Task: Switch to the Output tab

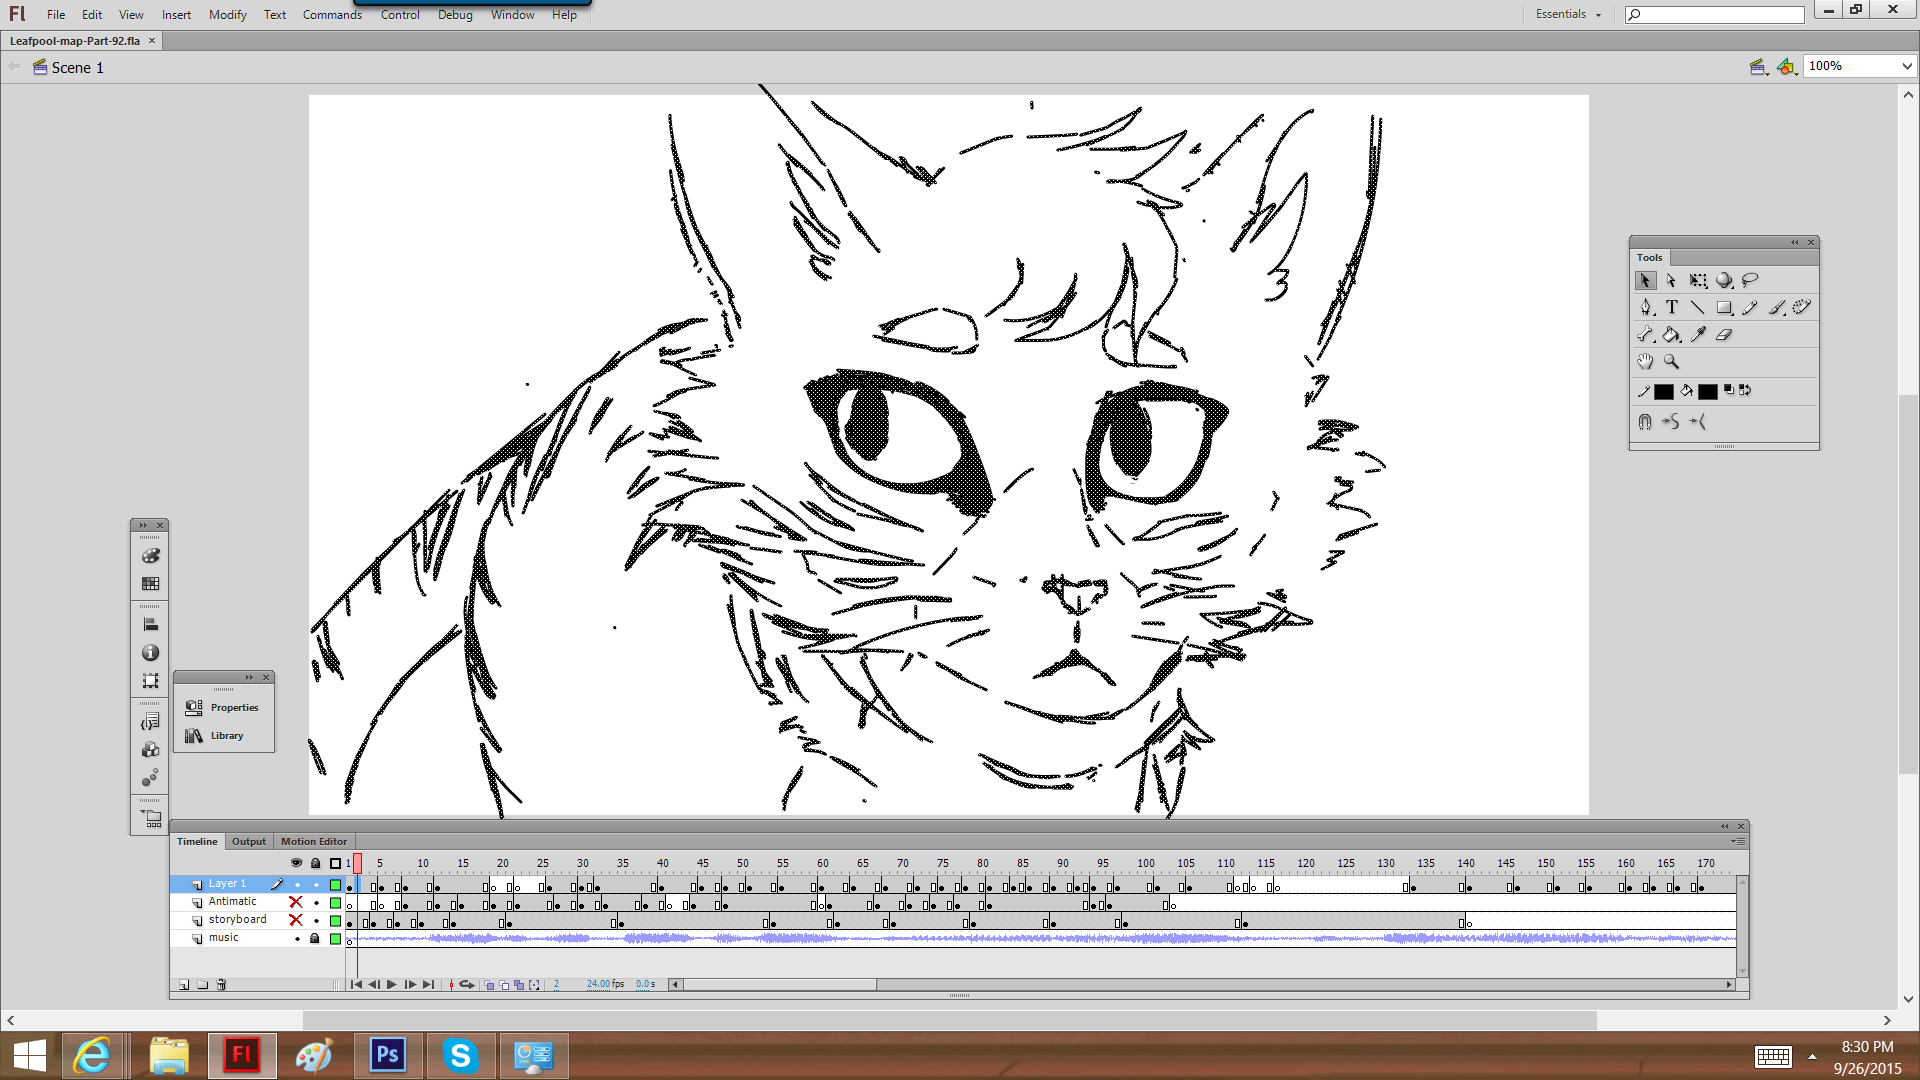Action: point(249,842)
